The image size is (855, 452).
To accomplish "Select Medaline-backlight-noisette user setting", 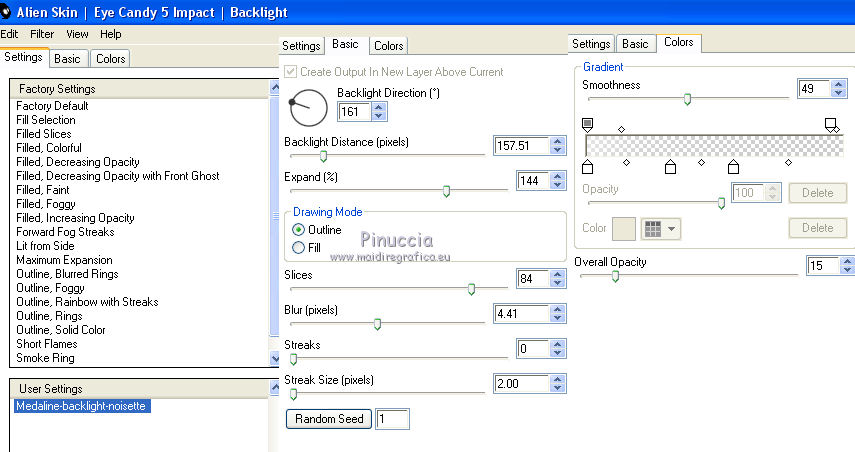I will click(81, 406).
